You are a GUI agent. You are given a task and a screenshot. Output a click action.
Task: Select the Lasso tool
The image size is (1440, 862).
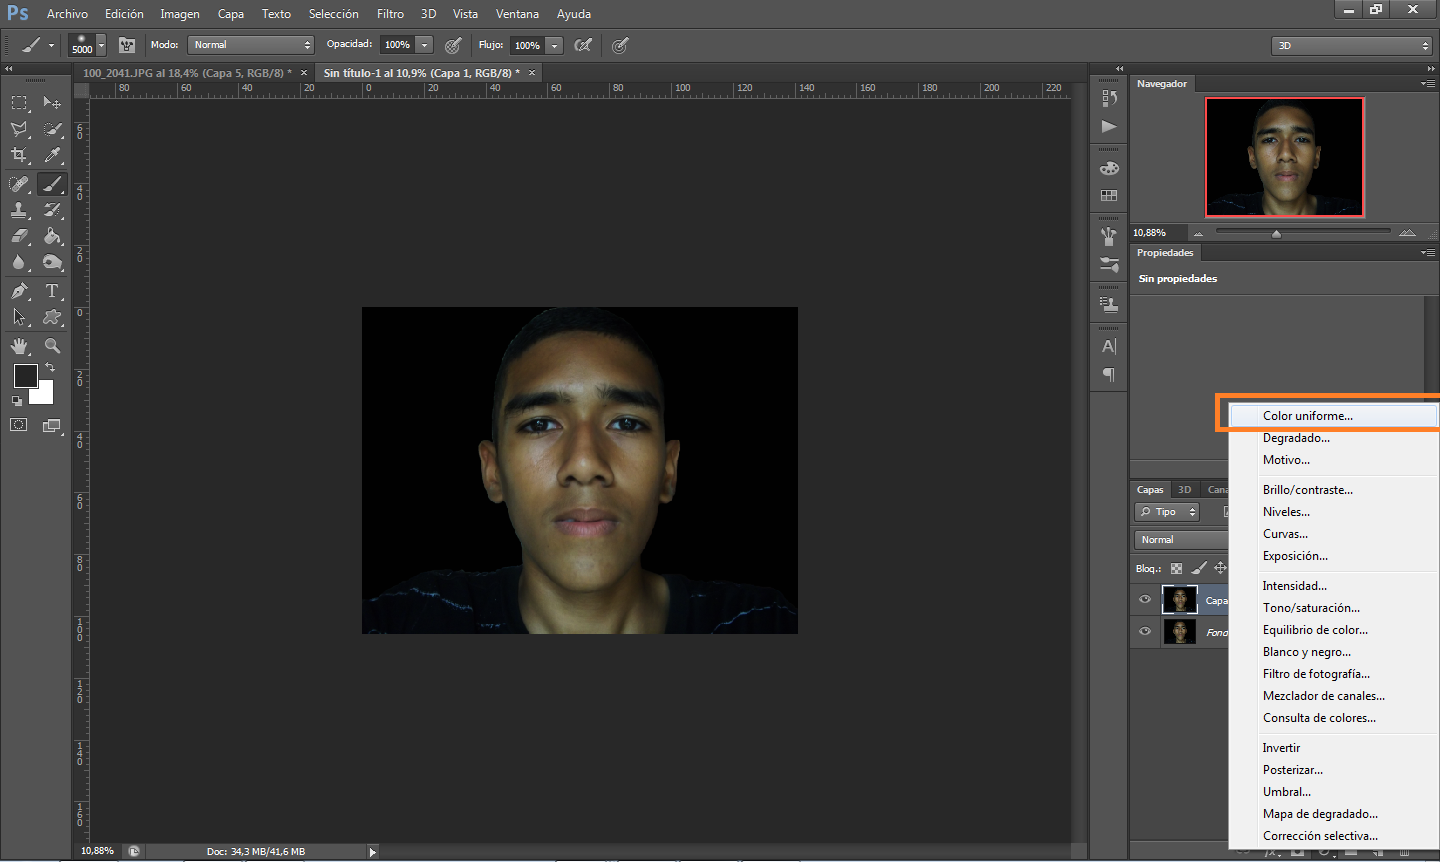[19, 129]
